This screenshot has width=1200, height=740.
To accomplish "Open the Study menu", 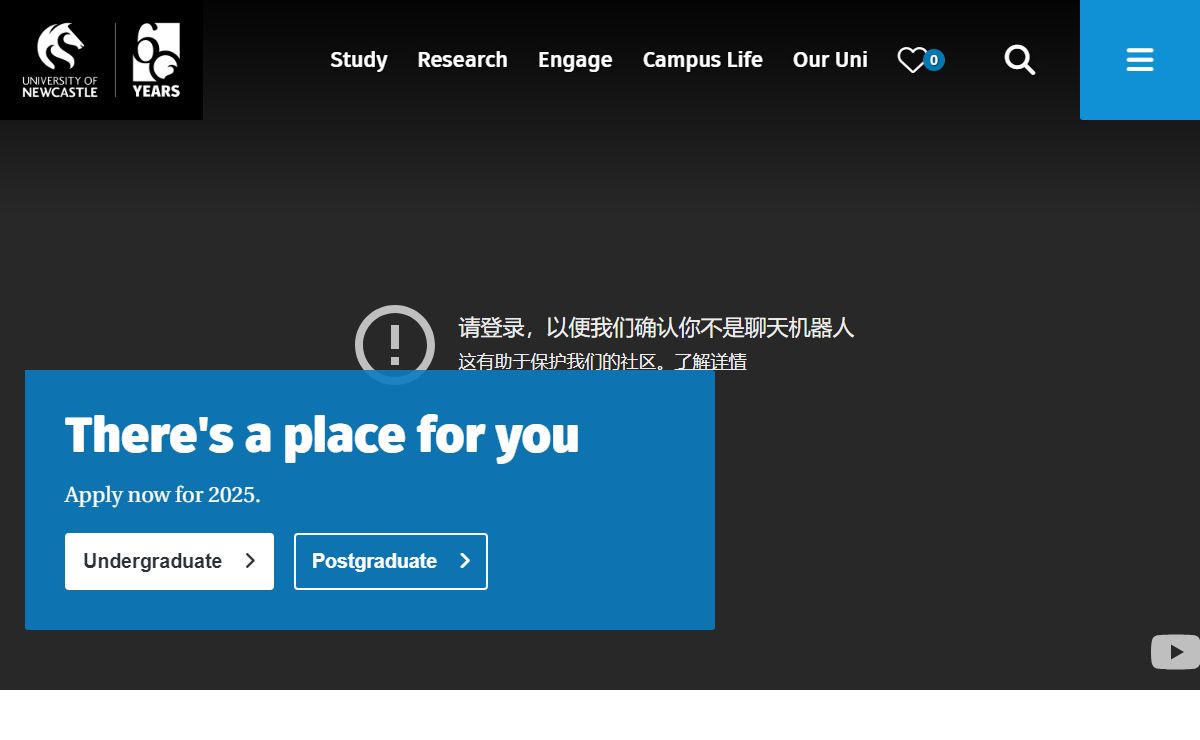I will click(358, 60).
